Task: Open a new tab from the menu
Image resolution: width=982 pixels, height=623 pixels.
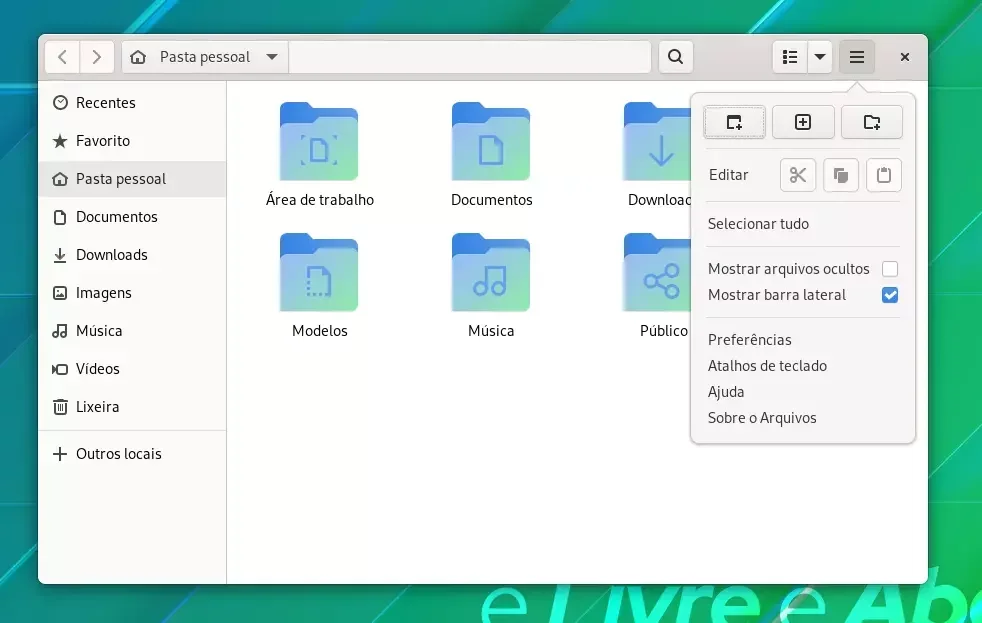Action: [803, 122]
